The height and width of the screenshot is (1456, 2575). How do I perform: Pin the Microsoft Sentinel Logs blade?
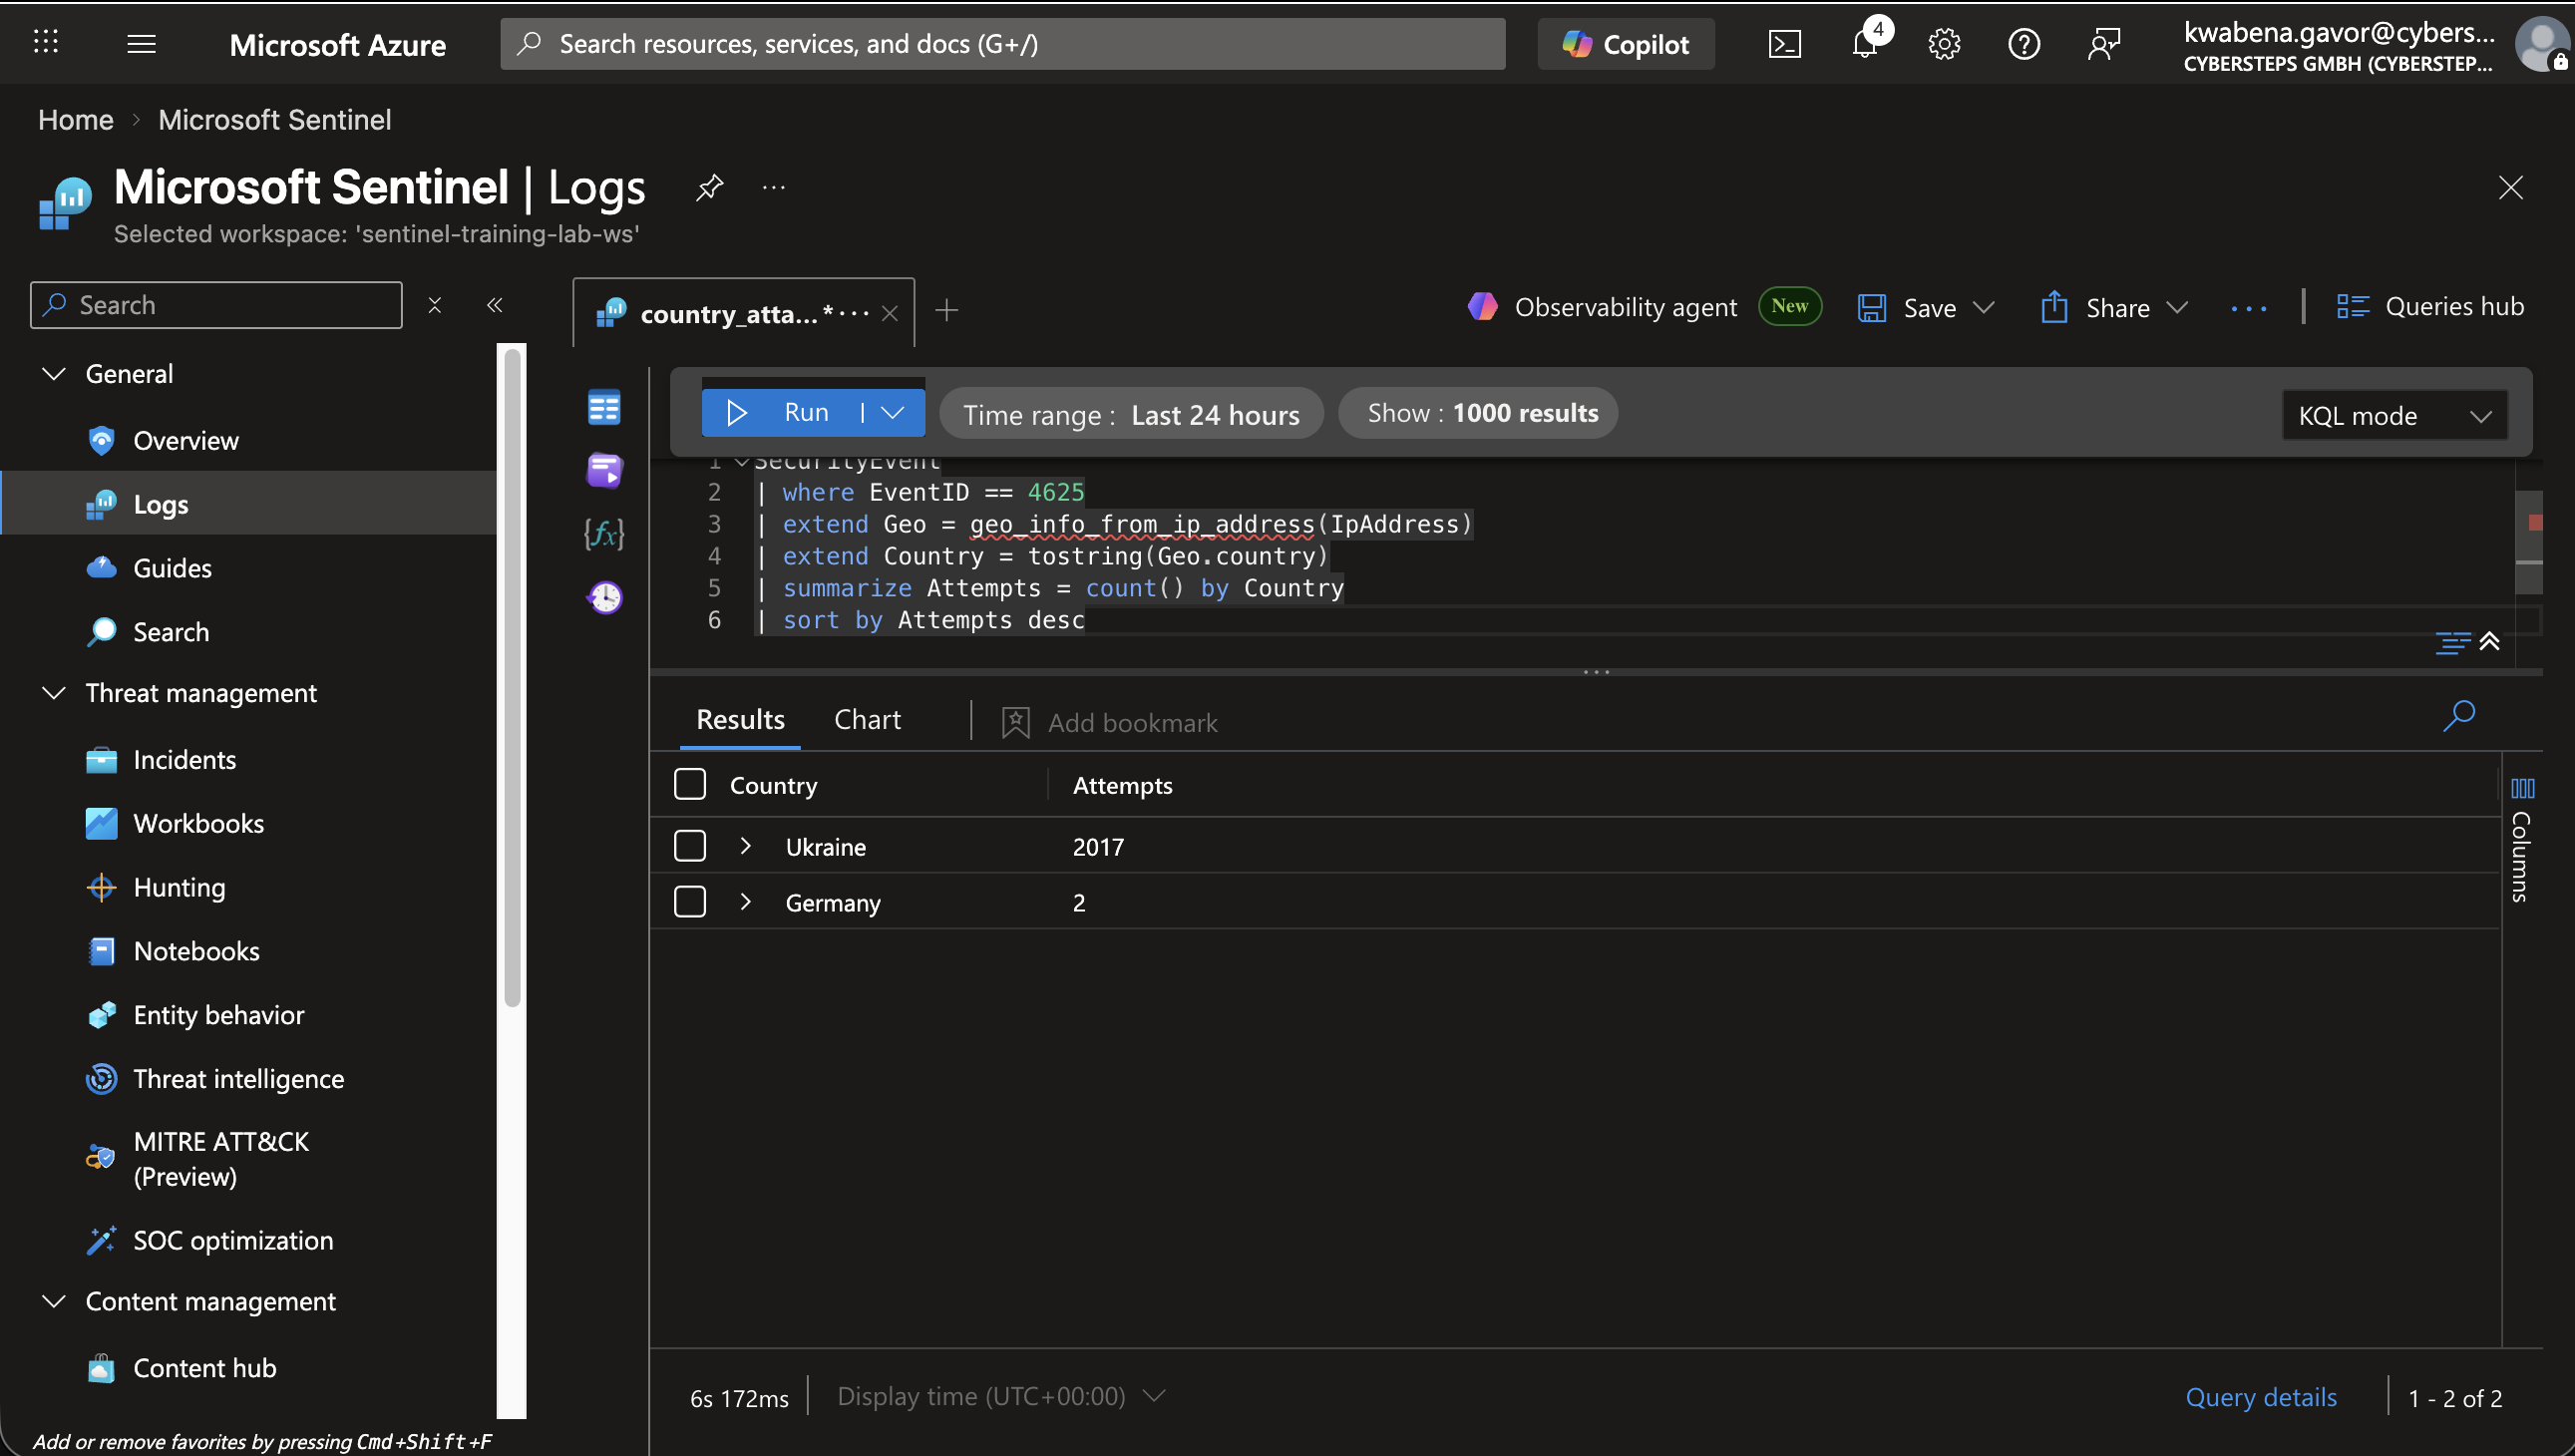pos(709,187)
